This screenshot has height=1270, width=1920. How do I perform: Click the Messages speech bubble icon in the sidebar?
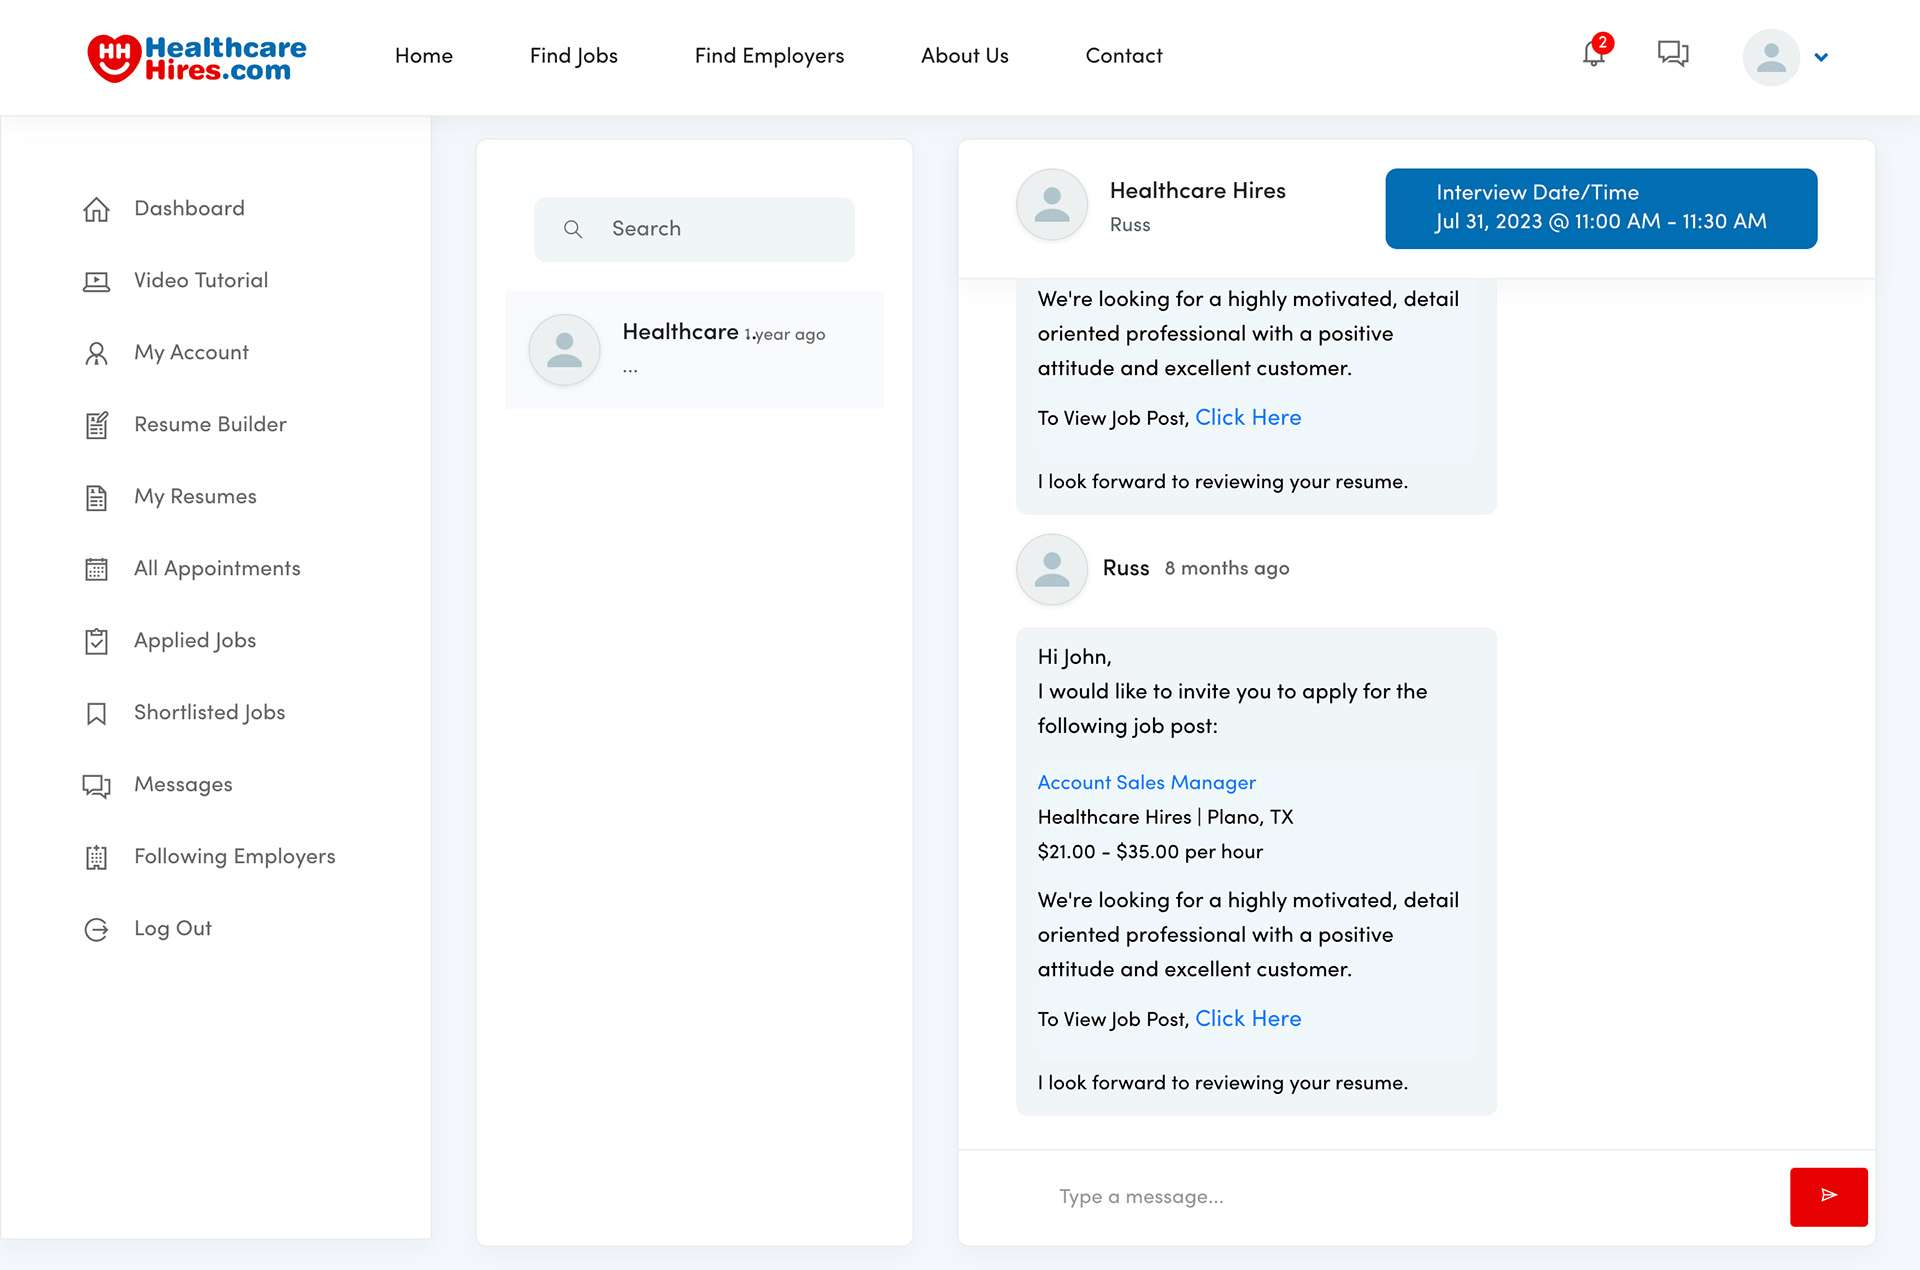[x=96, y=785]
